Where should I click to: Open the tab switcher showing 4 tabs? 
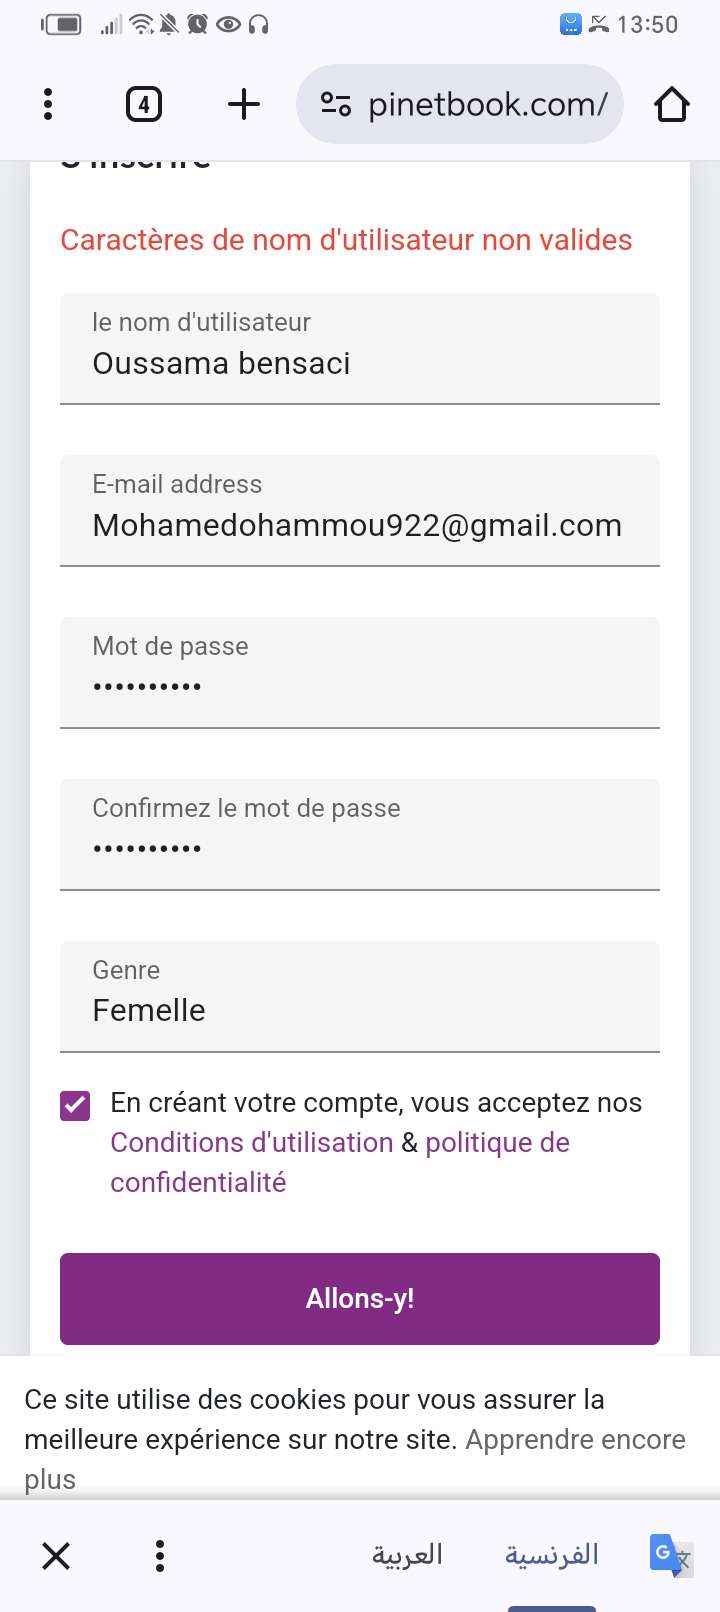point(144,104)
